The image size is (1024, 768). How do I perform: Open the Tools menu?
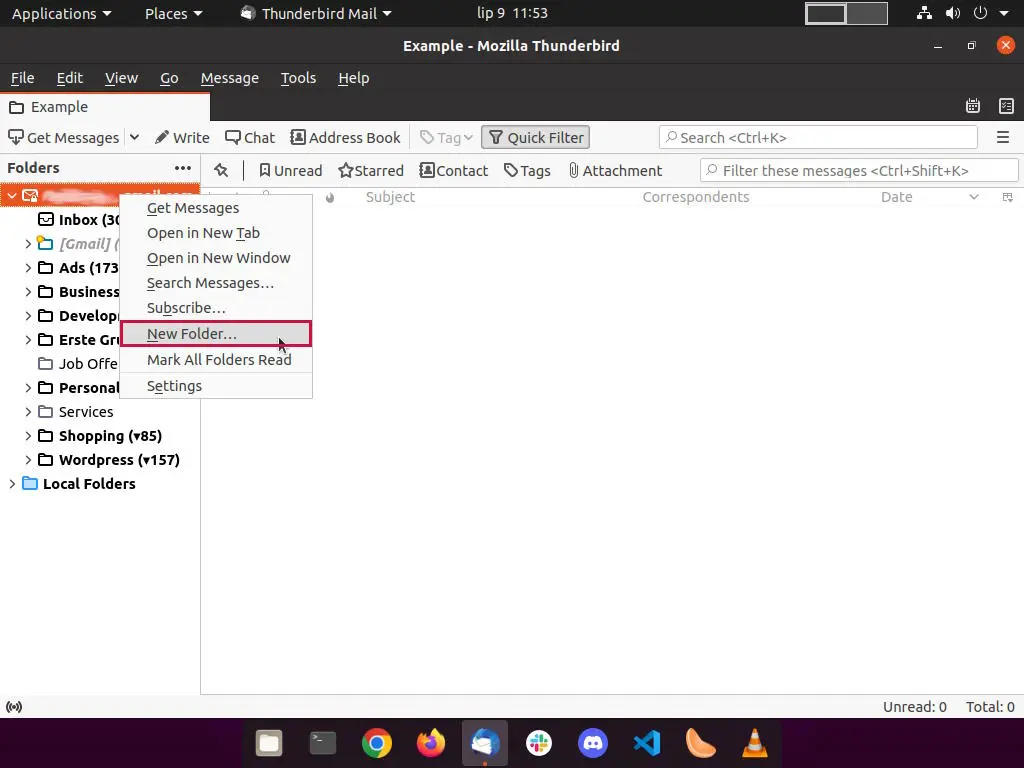(x=298, y=78)
